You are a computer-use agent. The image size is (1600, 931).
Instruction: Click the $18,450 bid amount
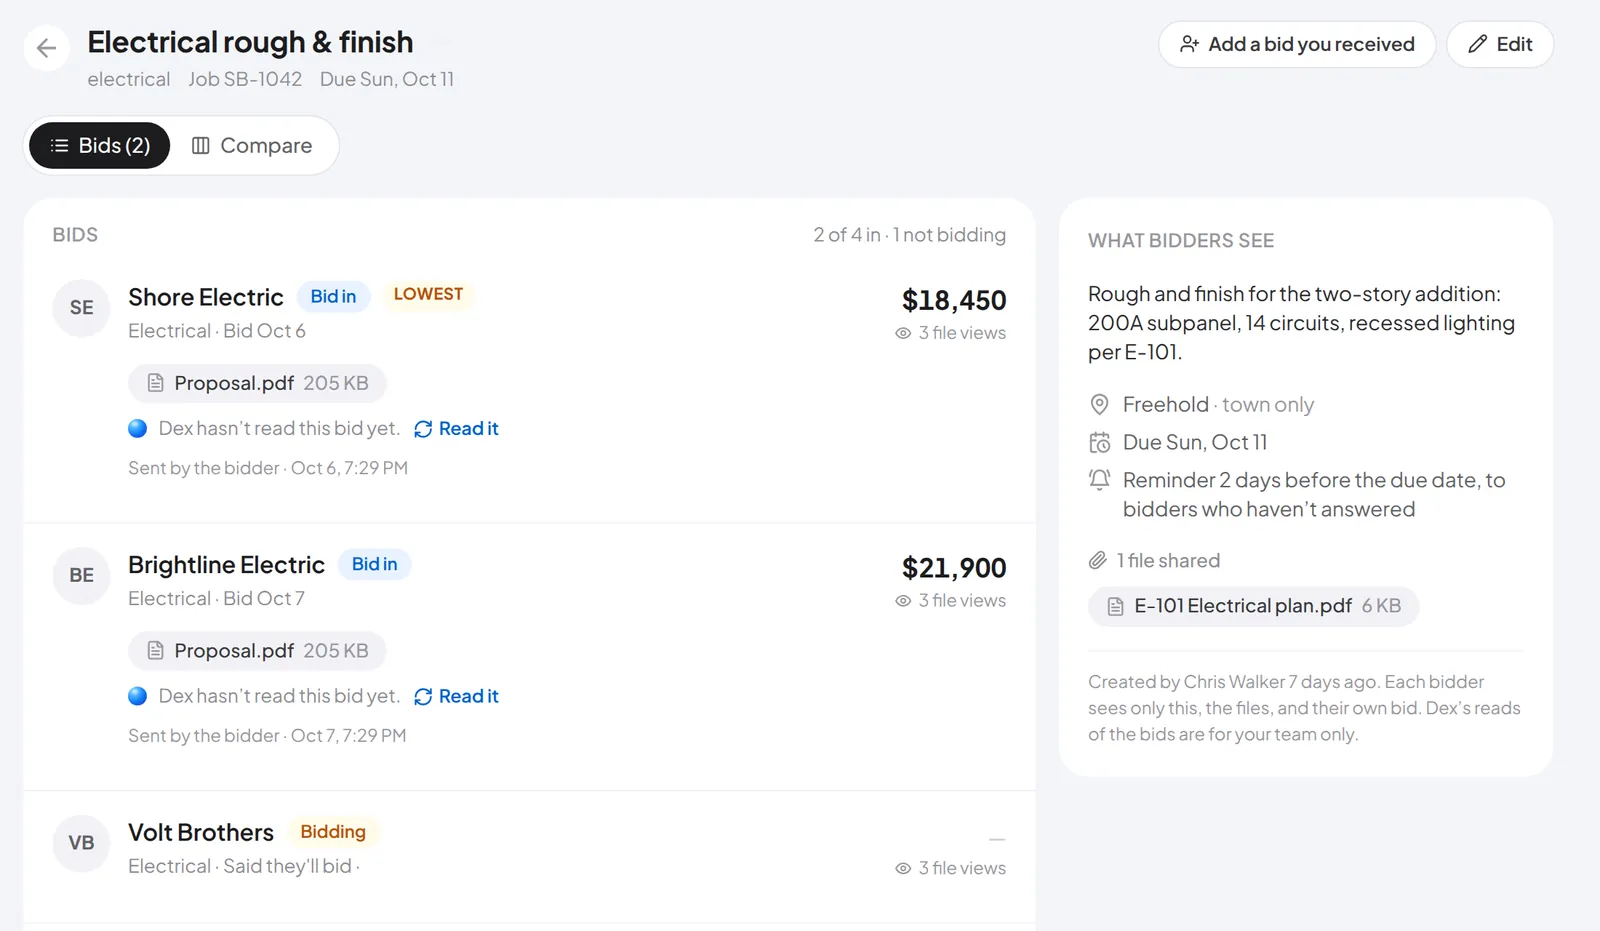click(954, 300)
